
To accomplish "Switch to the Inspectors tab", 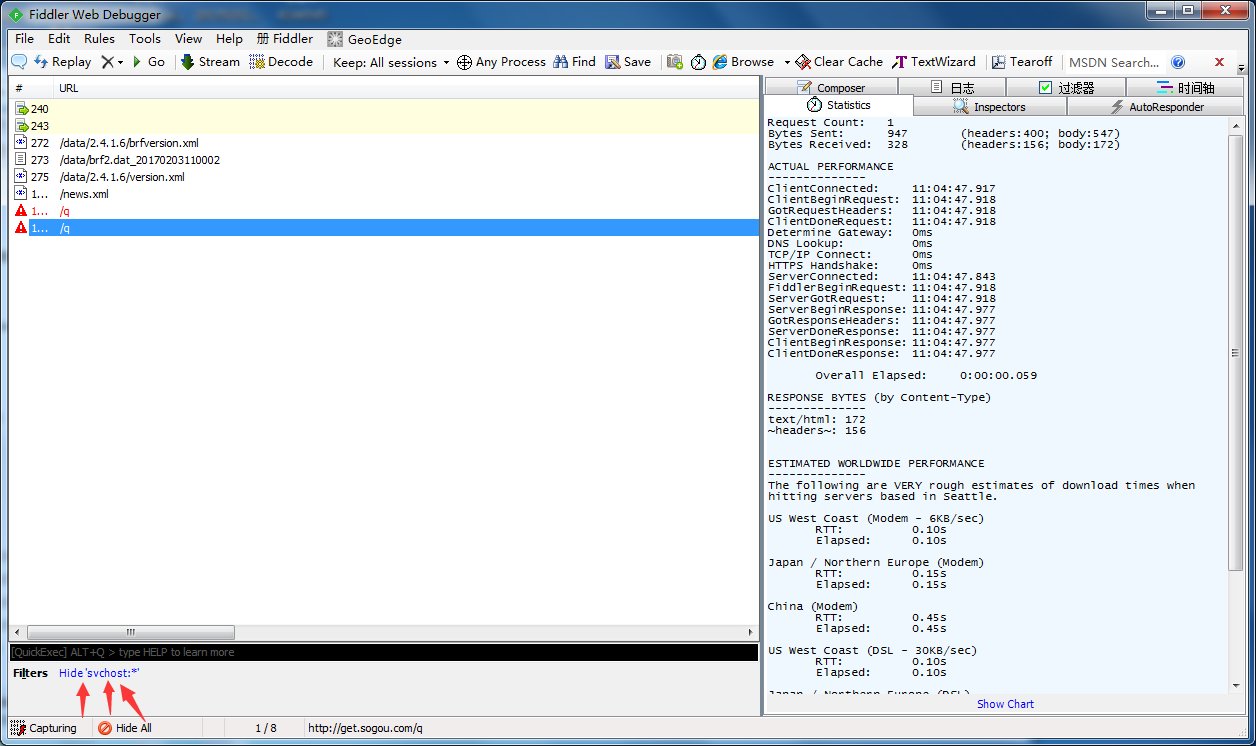I will 990,107.
